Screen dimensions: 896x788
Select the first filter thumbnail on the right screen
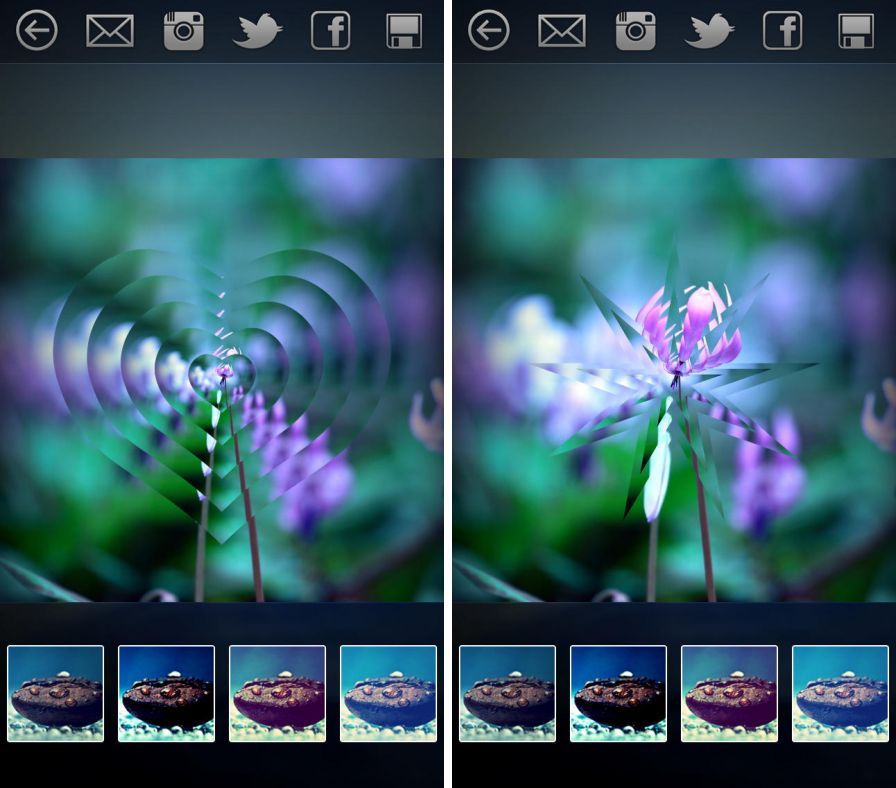508,693
